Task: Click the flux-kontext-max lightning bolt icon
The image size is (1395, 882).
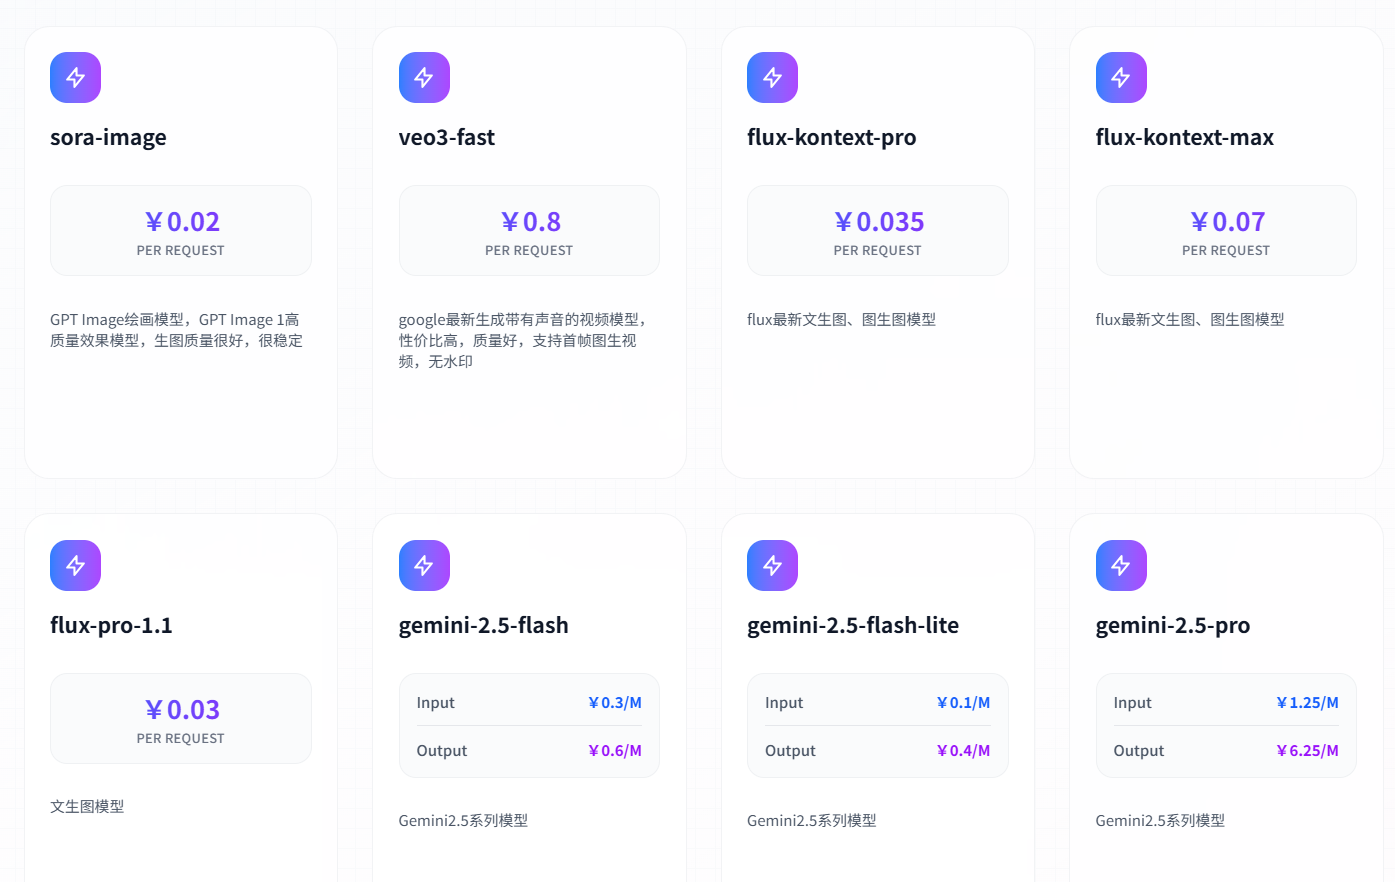Action: pos(1121,77)
